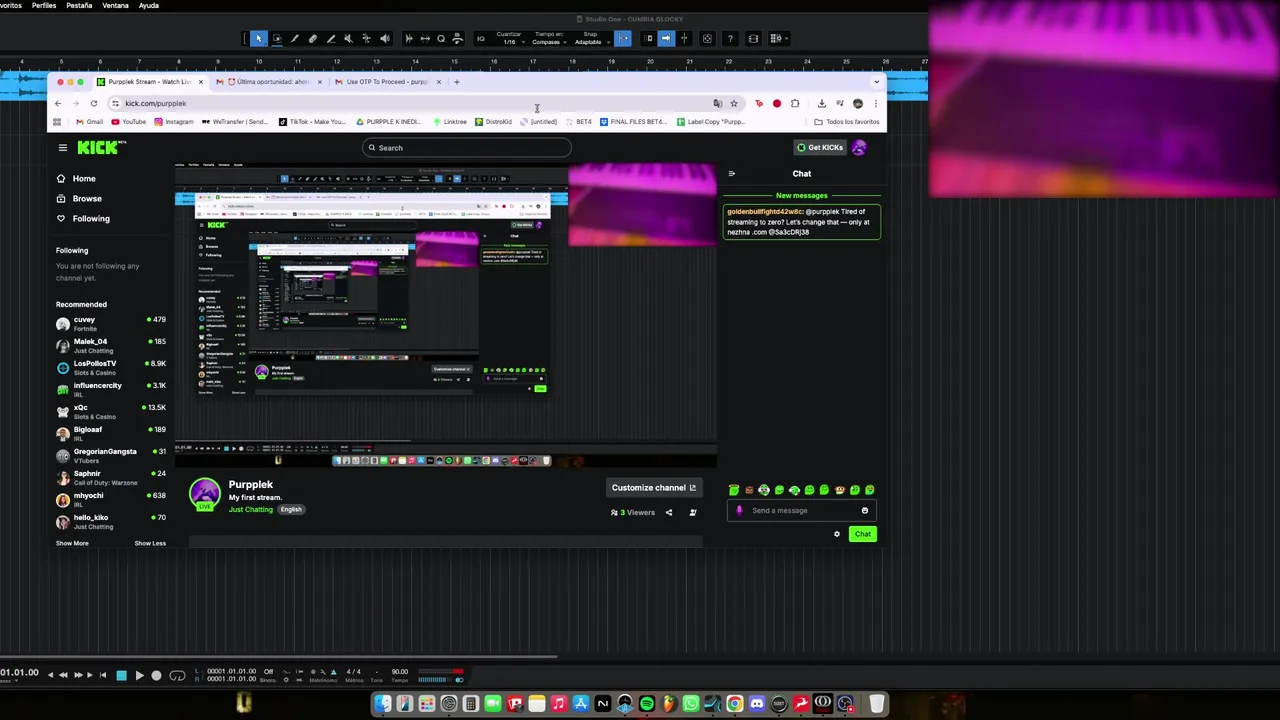Open the emoji picker in chat input
1280x720 pixels.
click(865, 510)
